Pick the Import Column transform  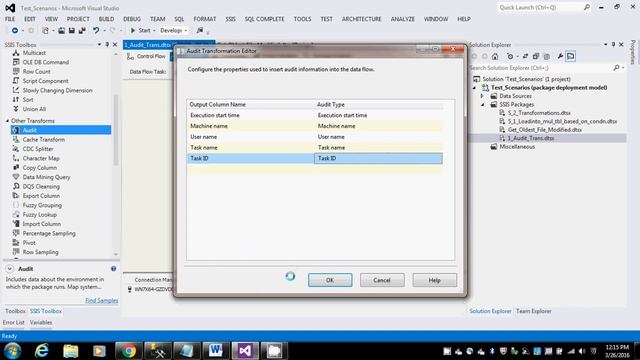click(42, 224)
